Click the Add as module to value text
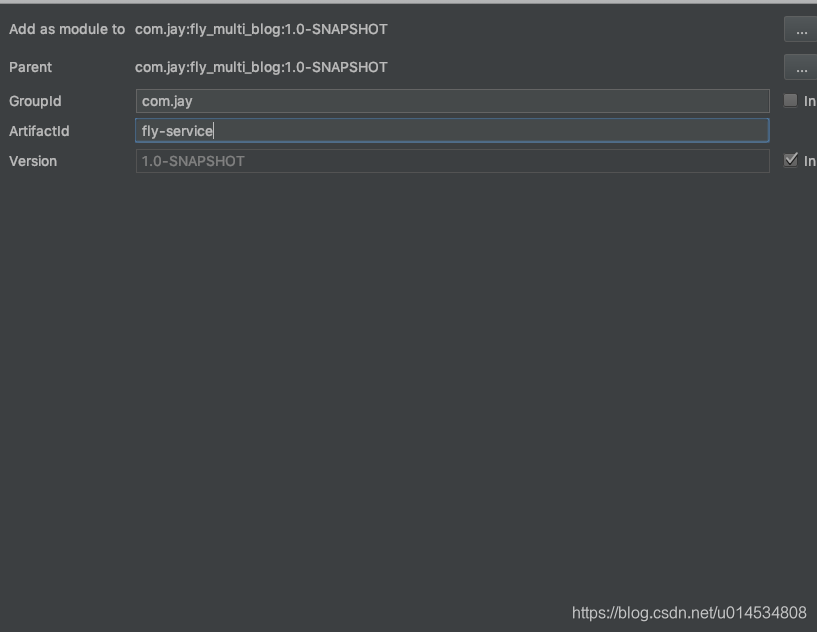 (261, 30)
